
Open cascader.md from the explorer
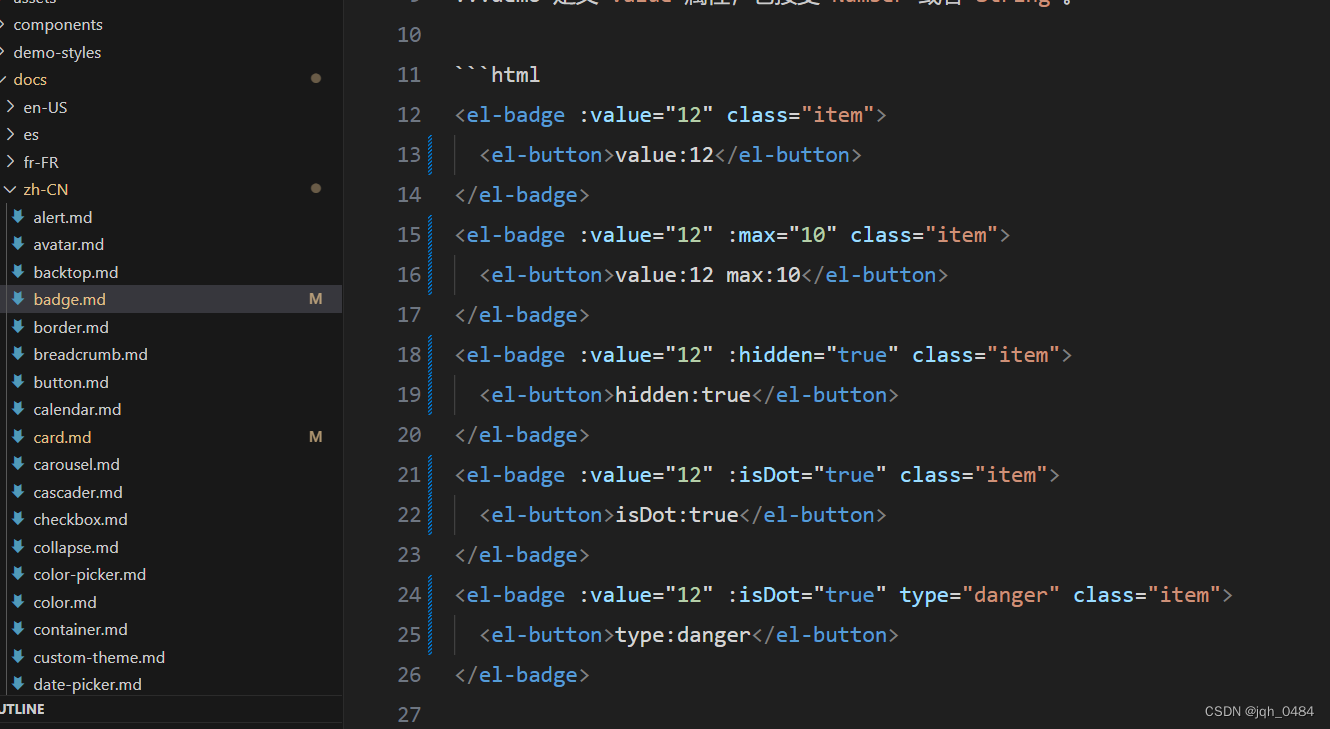click(x=78, y=491)
